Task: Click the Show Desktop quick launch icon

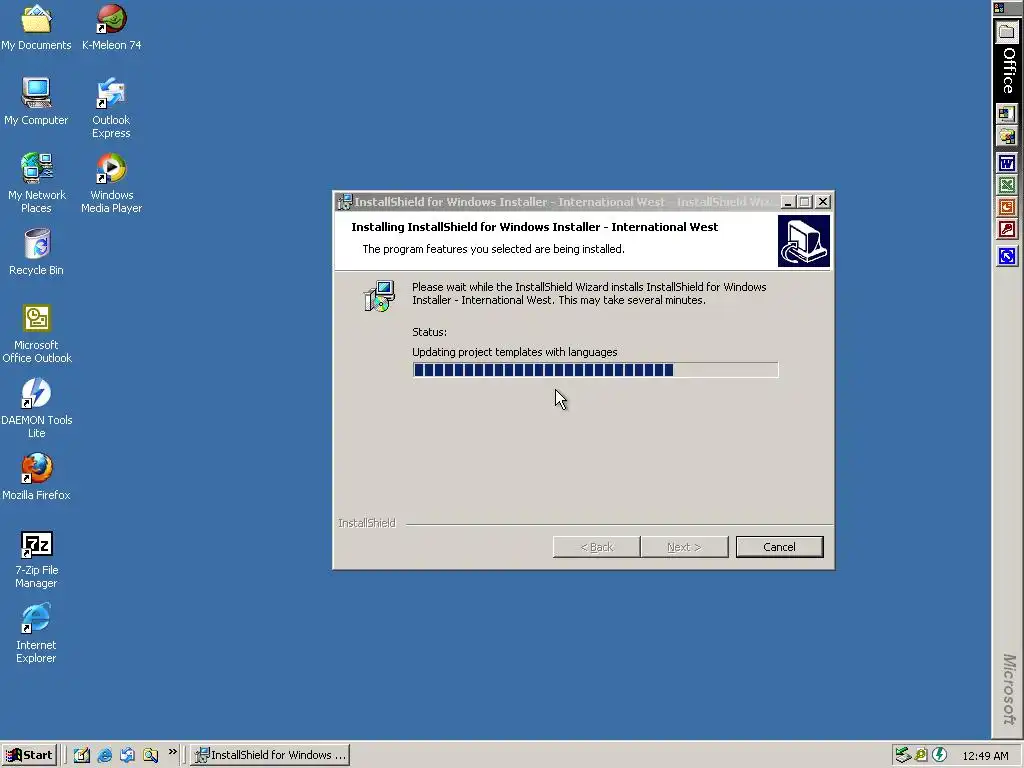Action: [x=82, y=755]
